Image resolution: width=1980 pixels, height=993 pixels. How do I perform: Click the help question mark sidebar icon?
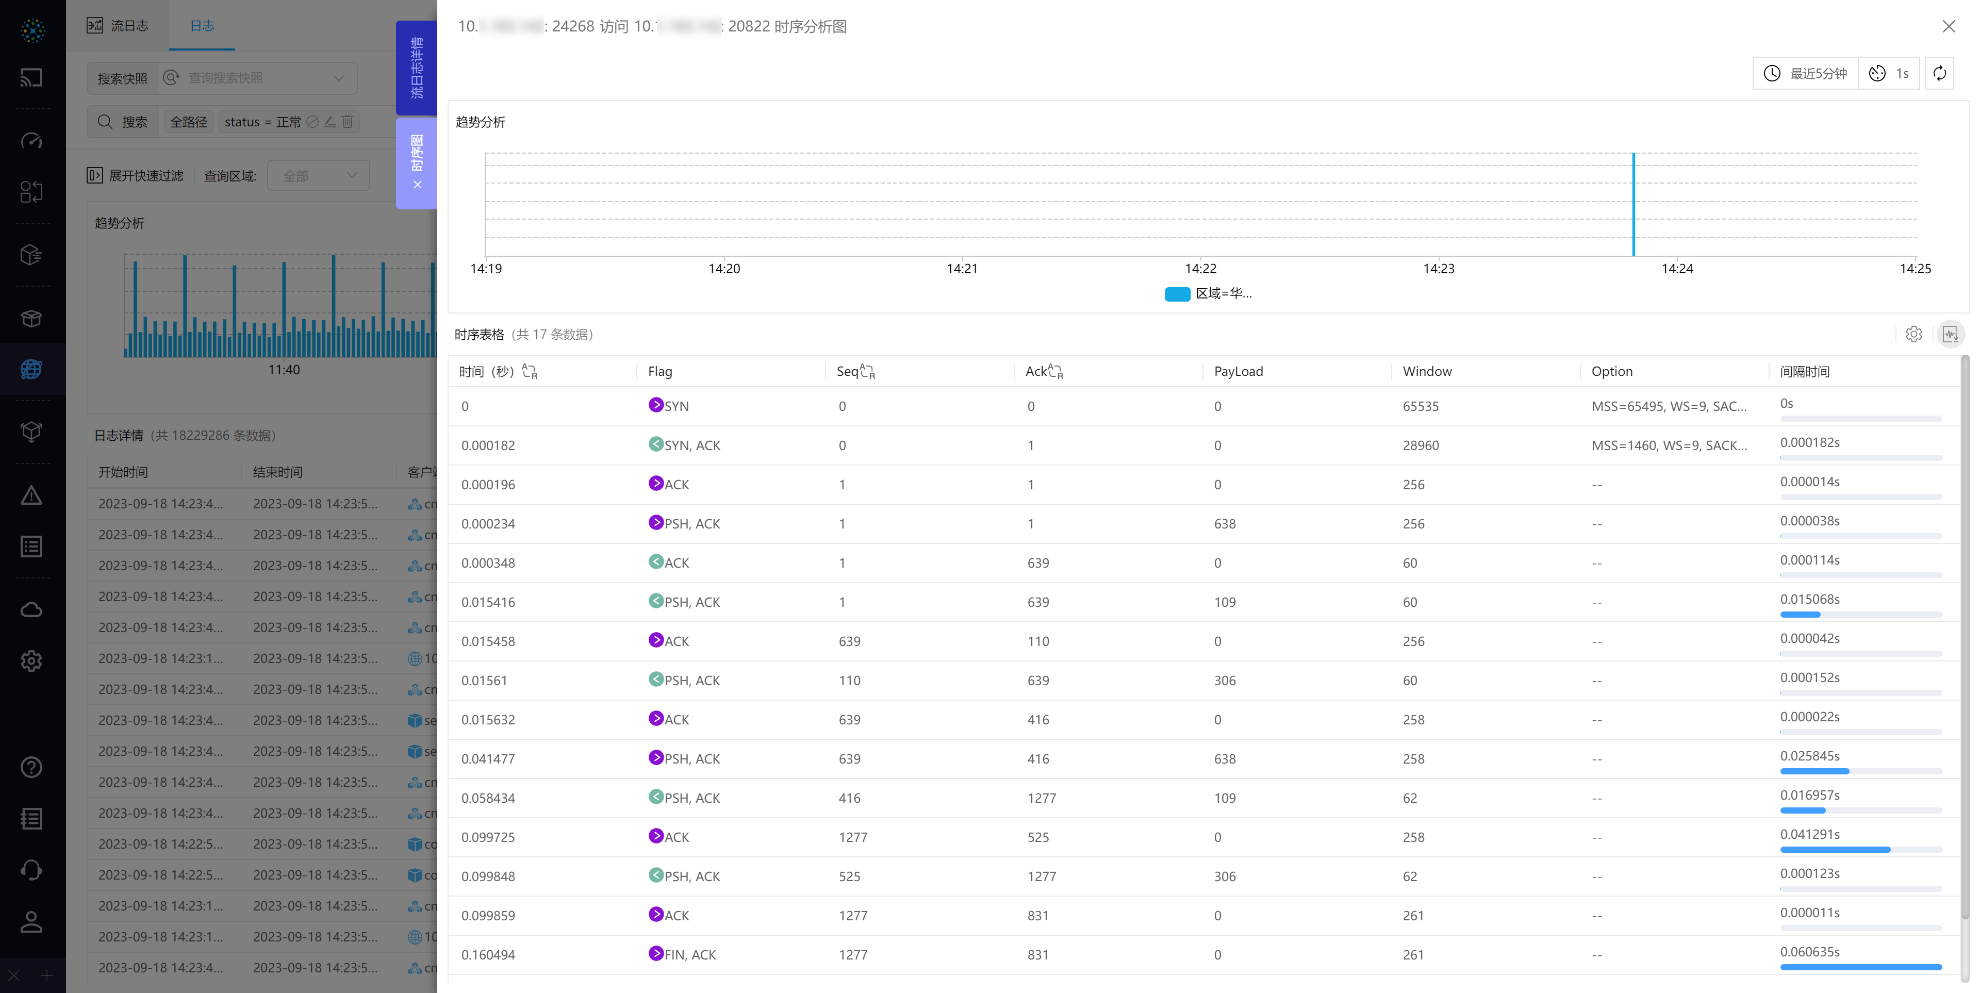(32, 767)
